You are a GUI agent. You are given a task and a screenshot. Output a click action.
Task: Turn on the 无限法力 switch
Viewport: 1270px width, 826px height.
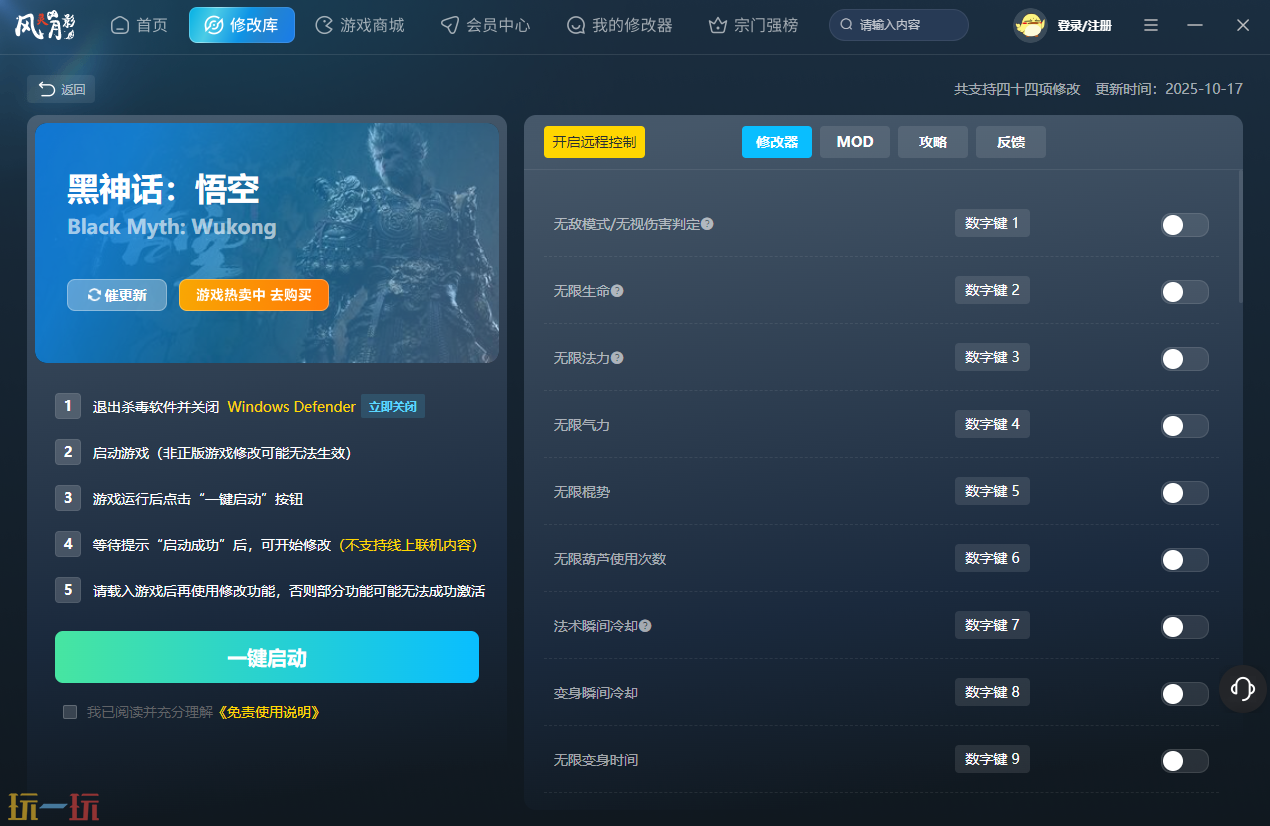[1185, 359]
